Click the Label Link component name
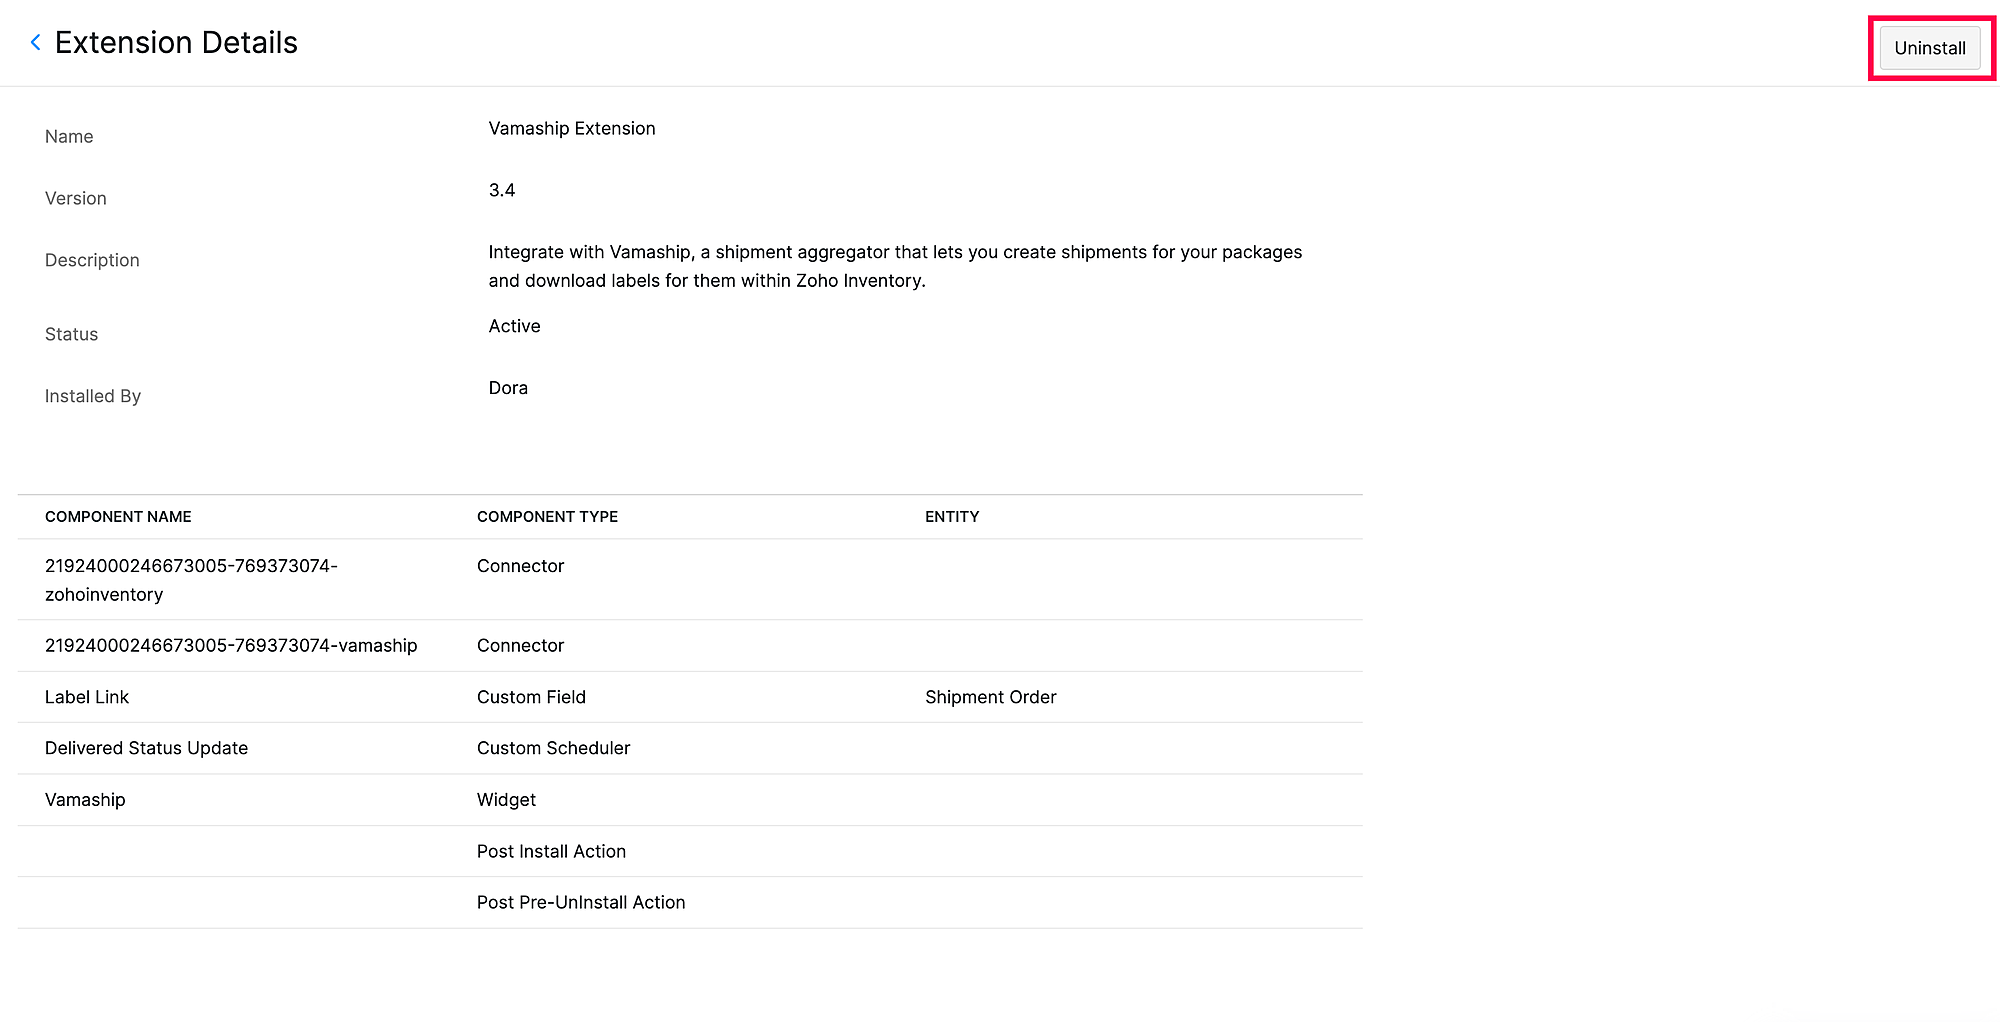Image resolution: width=2000 pixels, height=1022 pixels. pyautogui.click(x=87, y=697)
